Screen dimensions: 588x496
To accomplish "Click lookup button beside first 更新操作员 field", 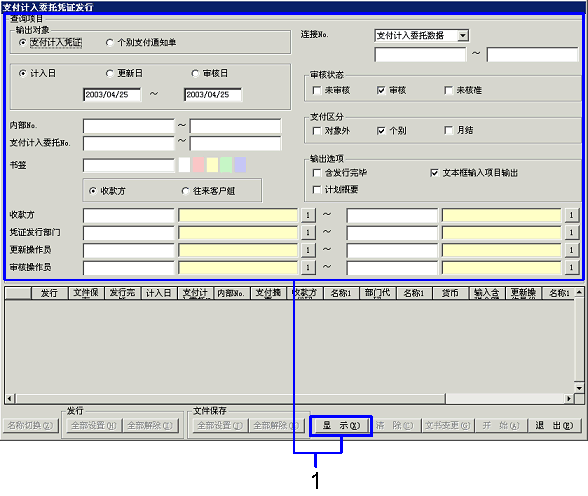I will 308,250.
